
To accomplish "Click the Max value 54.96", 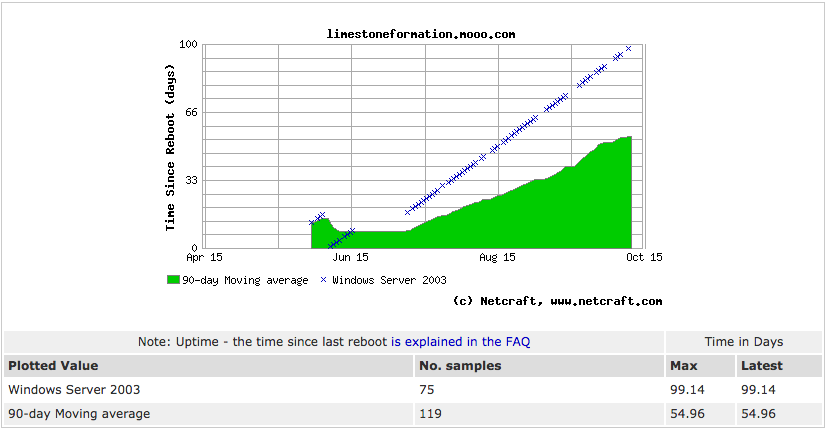I will pyautogui.click(x=687, y=414).
